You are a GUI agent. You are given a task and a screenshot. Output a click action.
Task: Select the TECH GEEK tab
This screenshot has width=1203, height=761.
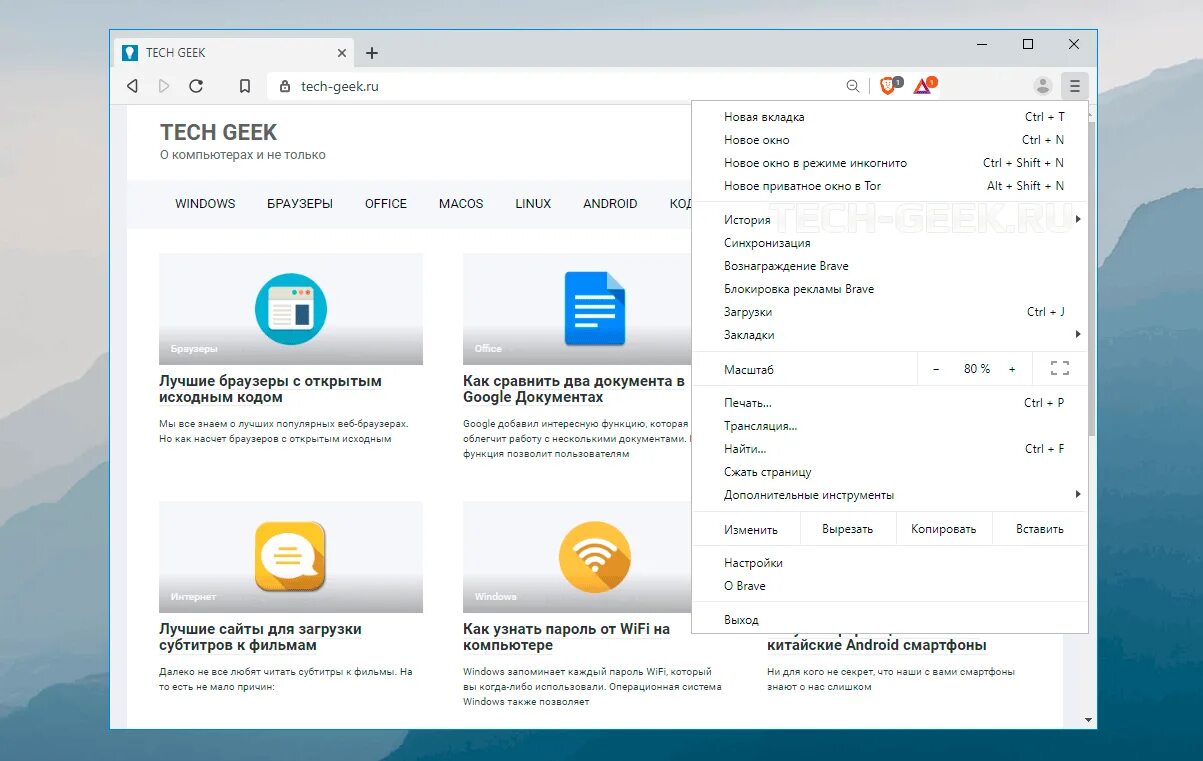pyautogui.click(x=234, y=53)
